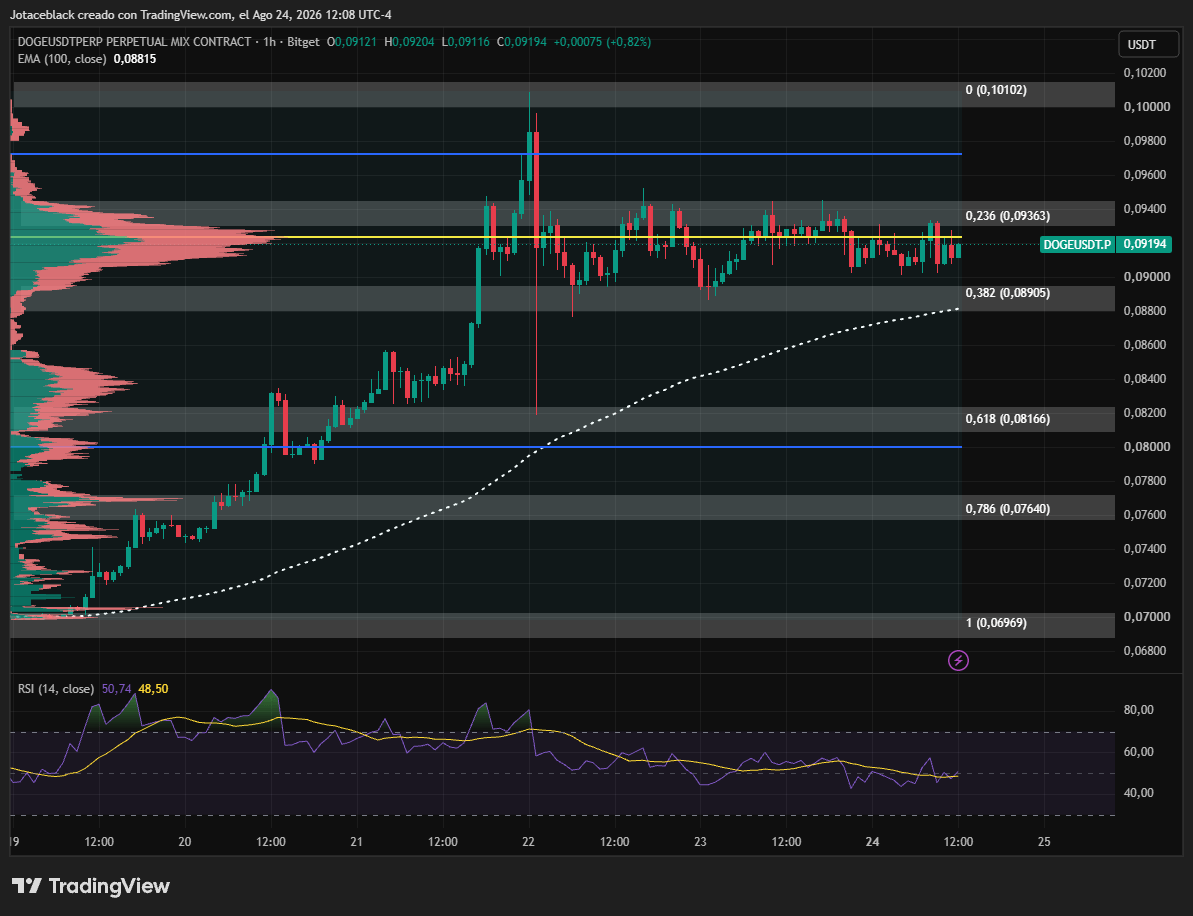Click the RSI moving average value 48,50
This screenshot has height=916, width=1193.
tap(153, 689)
